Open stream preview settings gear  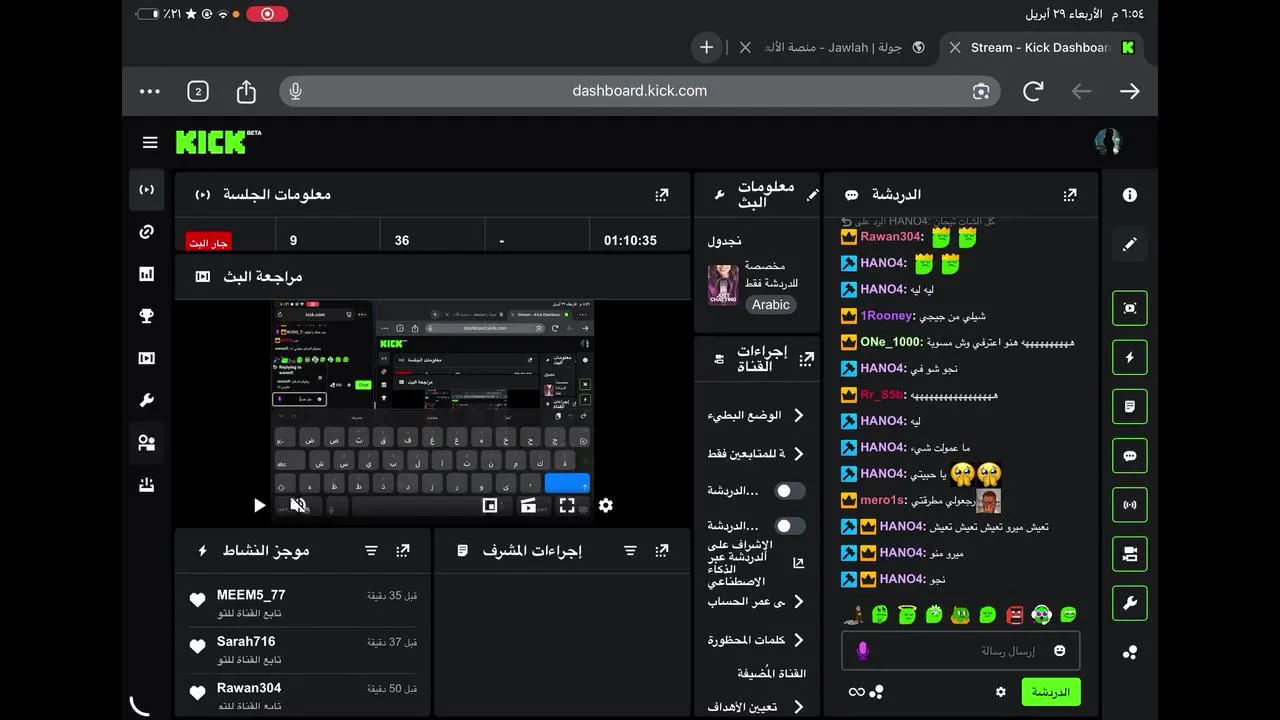pos(605,506)
